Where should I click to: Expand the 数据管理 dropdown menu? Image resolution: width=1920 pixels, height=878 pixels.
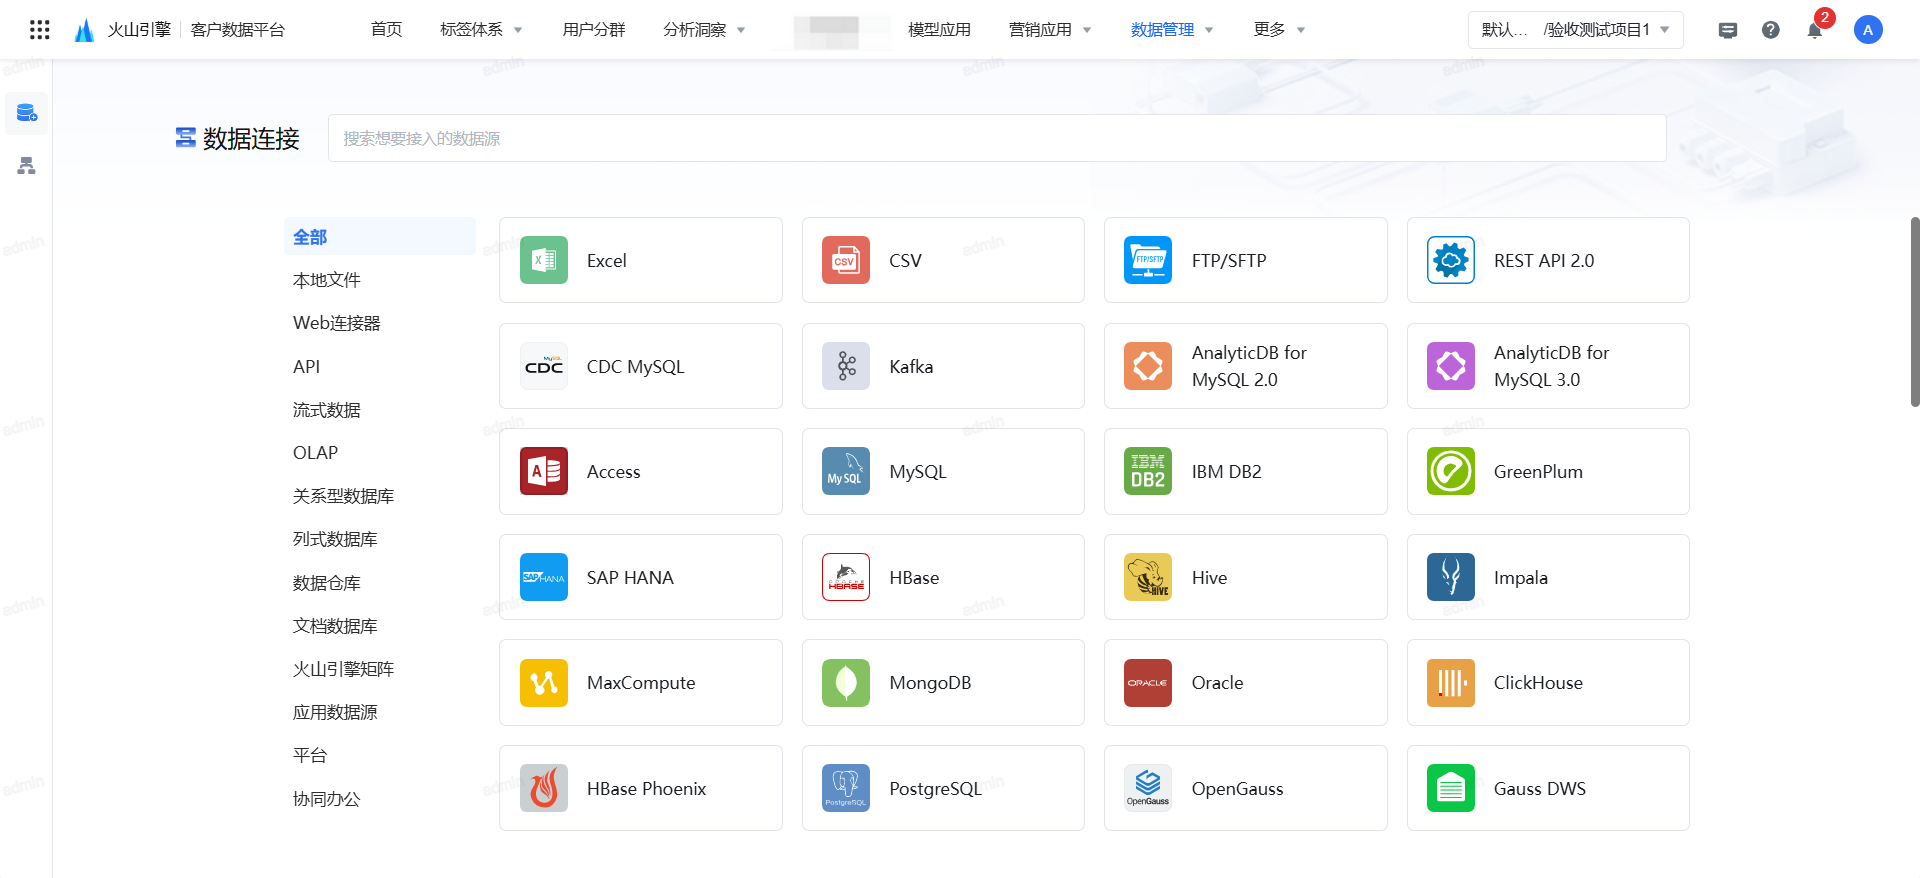[1172, 30]
